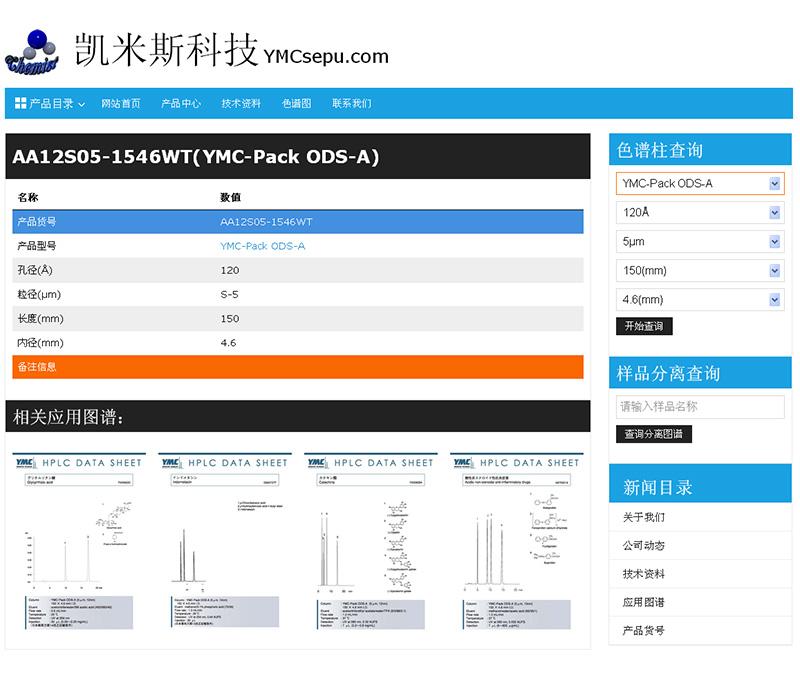Click the 开始查询 button

[x=644, y=326]
